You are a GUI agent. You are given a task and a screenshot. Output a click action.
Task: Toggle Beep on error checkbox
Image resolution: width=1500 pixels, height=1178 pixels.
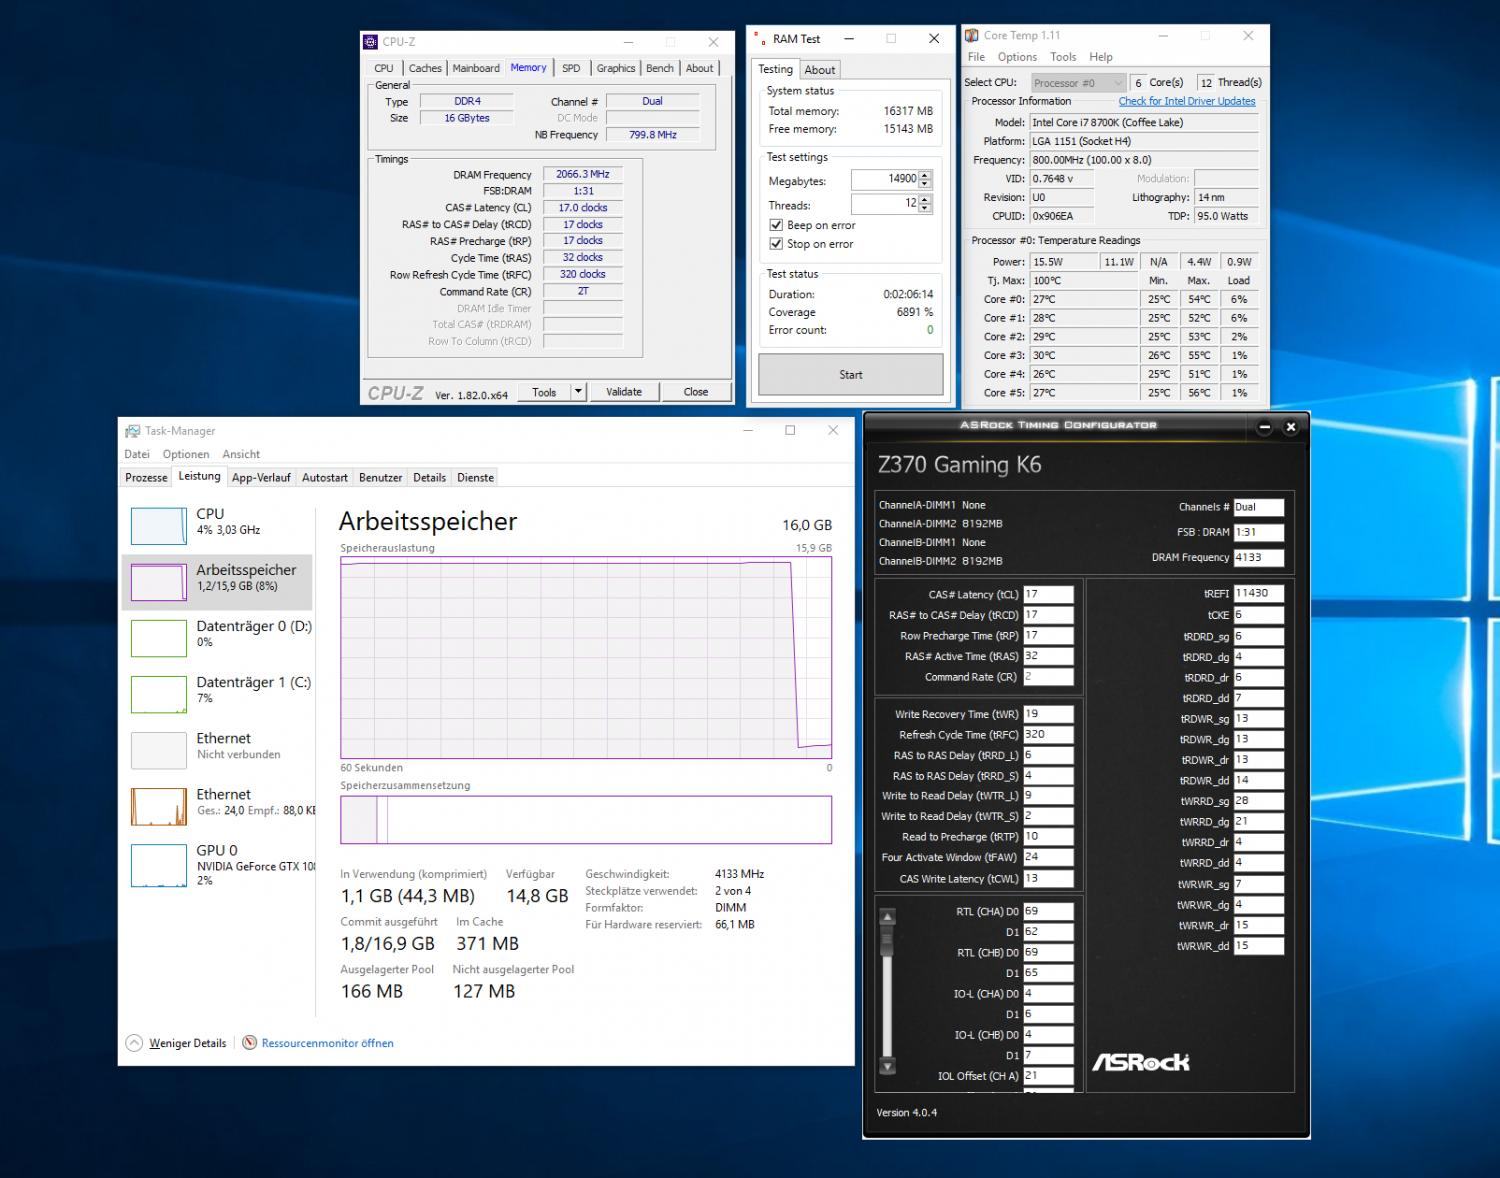[776, 225]
